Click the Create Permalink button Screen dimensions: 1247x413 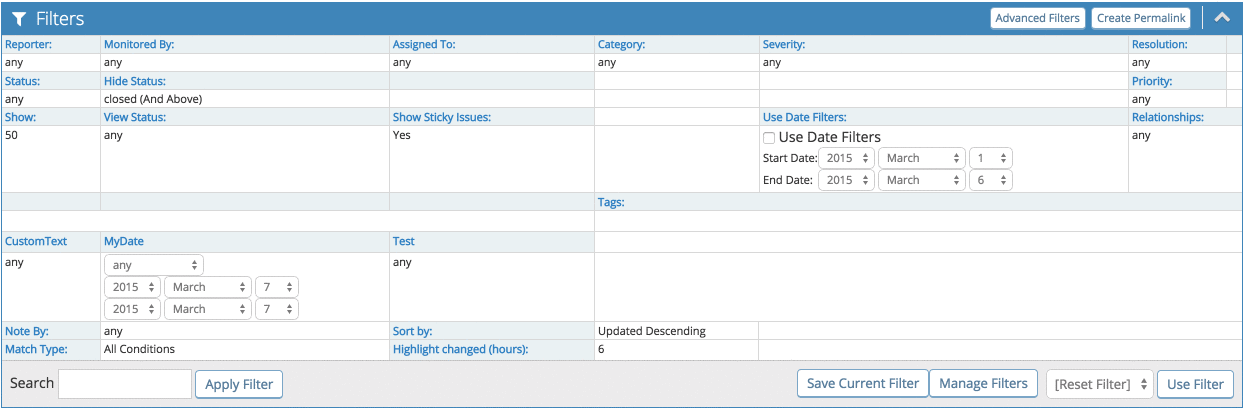pyautogui.click(x=1139, y=18)
